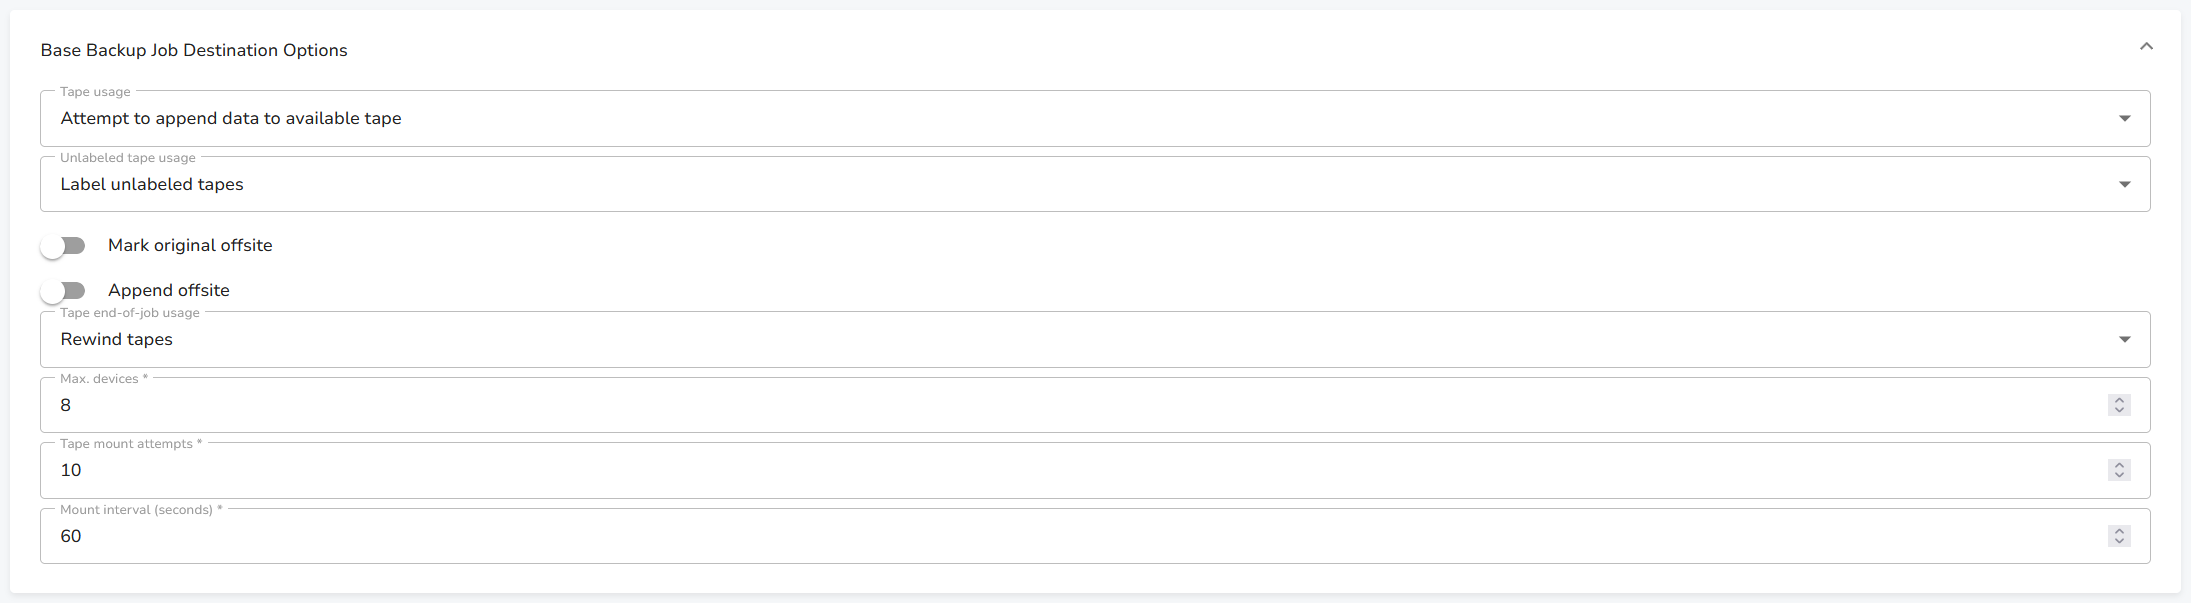
Task: Enable the Mark original offsite toggle
Action: [63, 246]
